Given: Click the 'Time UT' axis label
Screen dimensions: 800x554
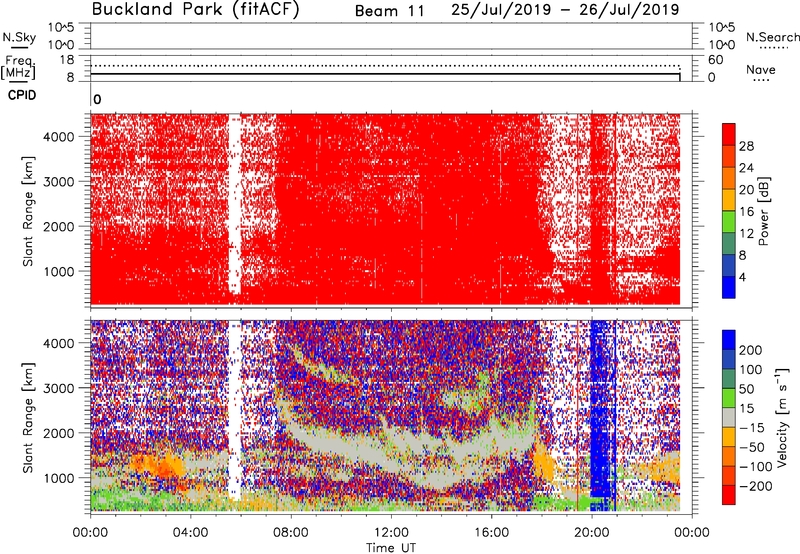Looking at the screenshot, I should coord(391,548).
